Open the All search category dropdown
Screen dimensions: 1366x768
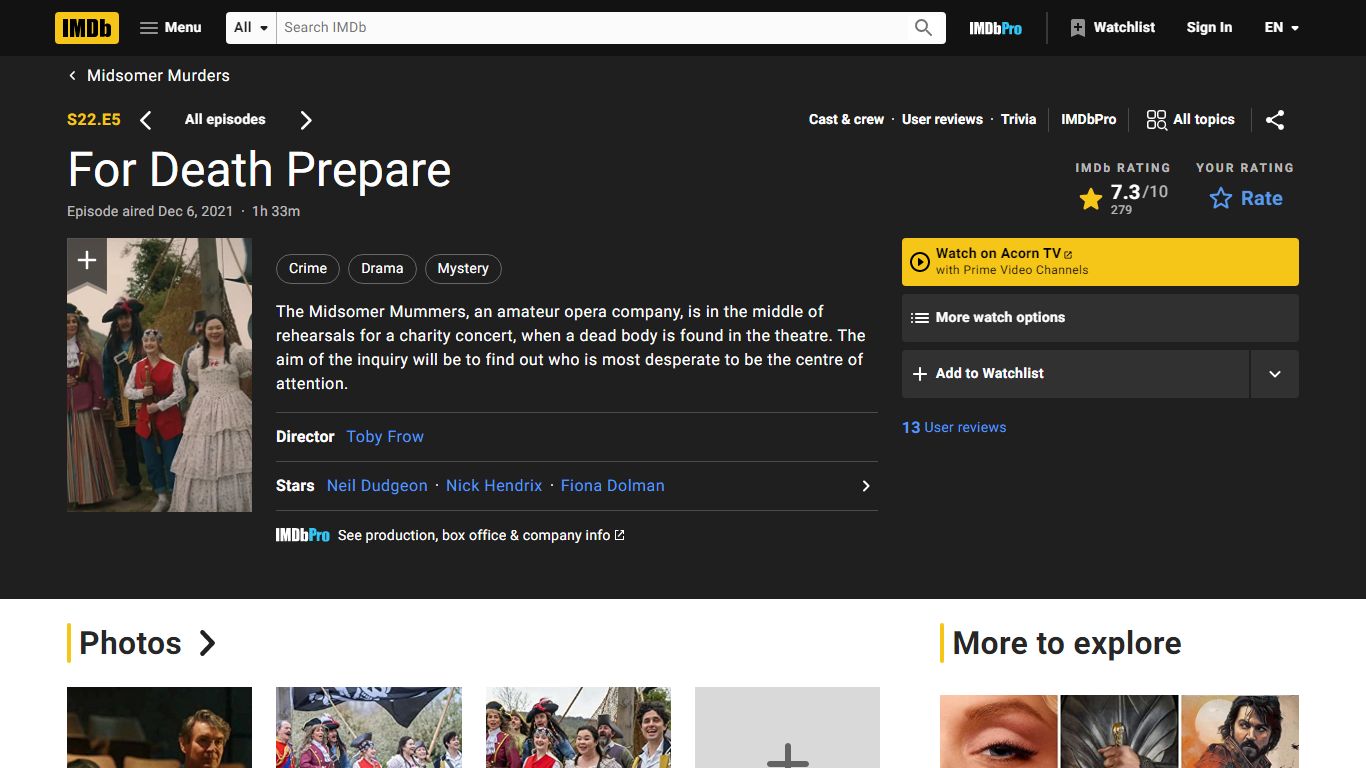coord(251,28)
